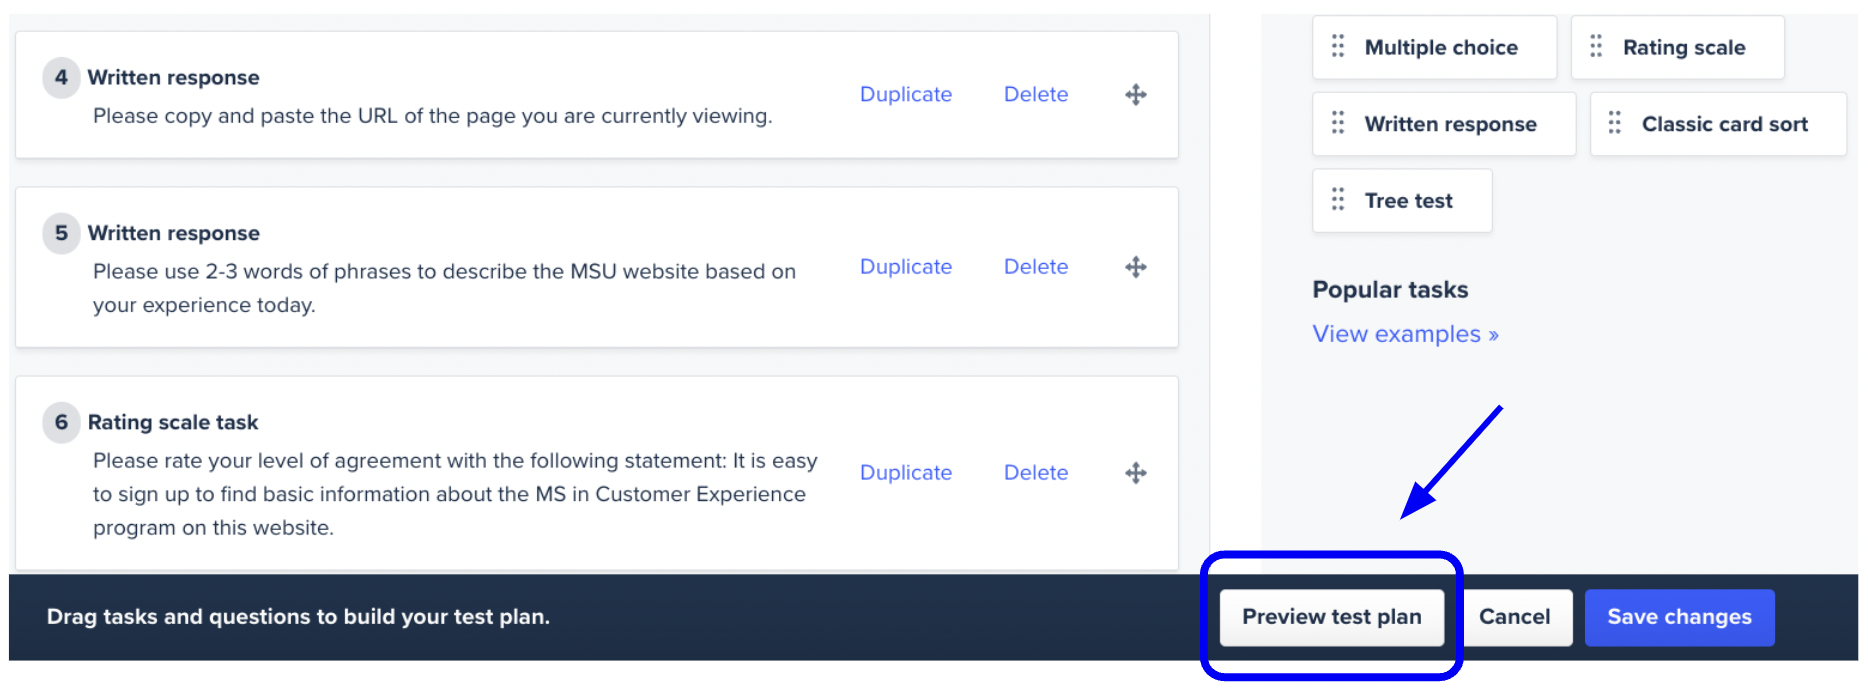Grab drag dots on Classic card sort
The width and height of the screenshot is (1868, 696).
(1615, 123)
